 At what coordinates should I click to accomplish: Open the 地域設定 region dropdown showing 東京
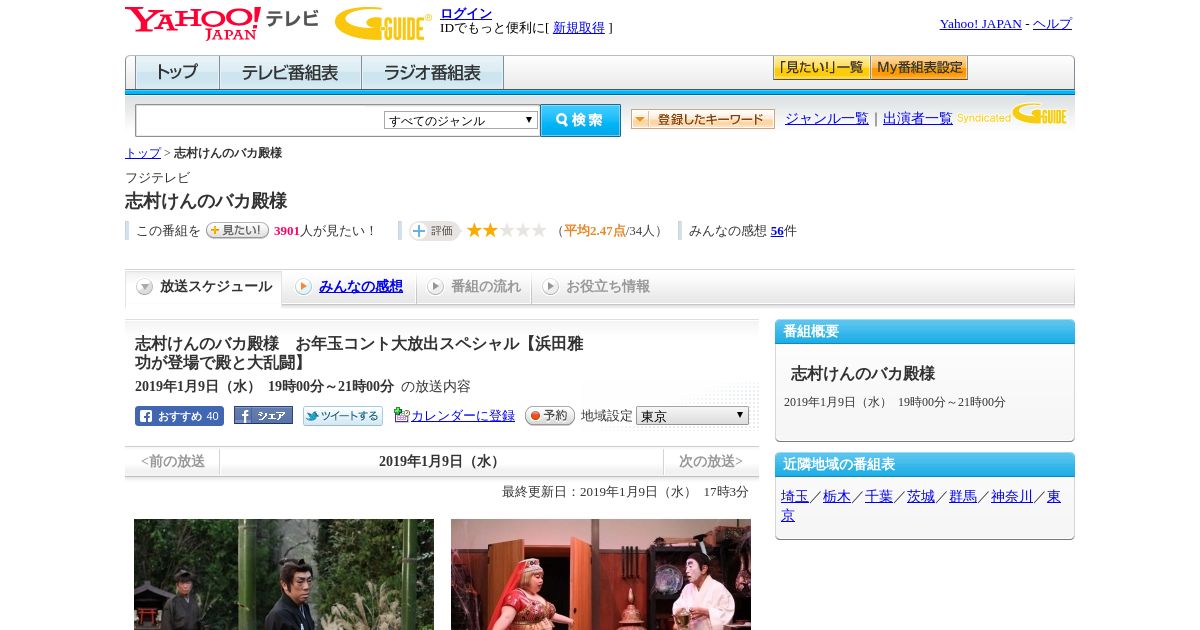(x=692, y=415)
